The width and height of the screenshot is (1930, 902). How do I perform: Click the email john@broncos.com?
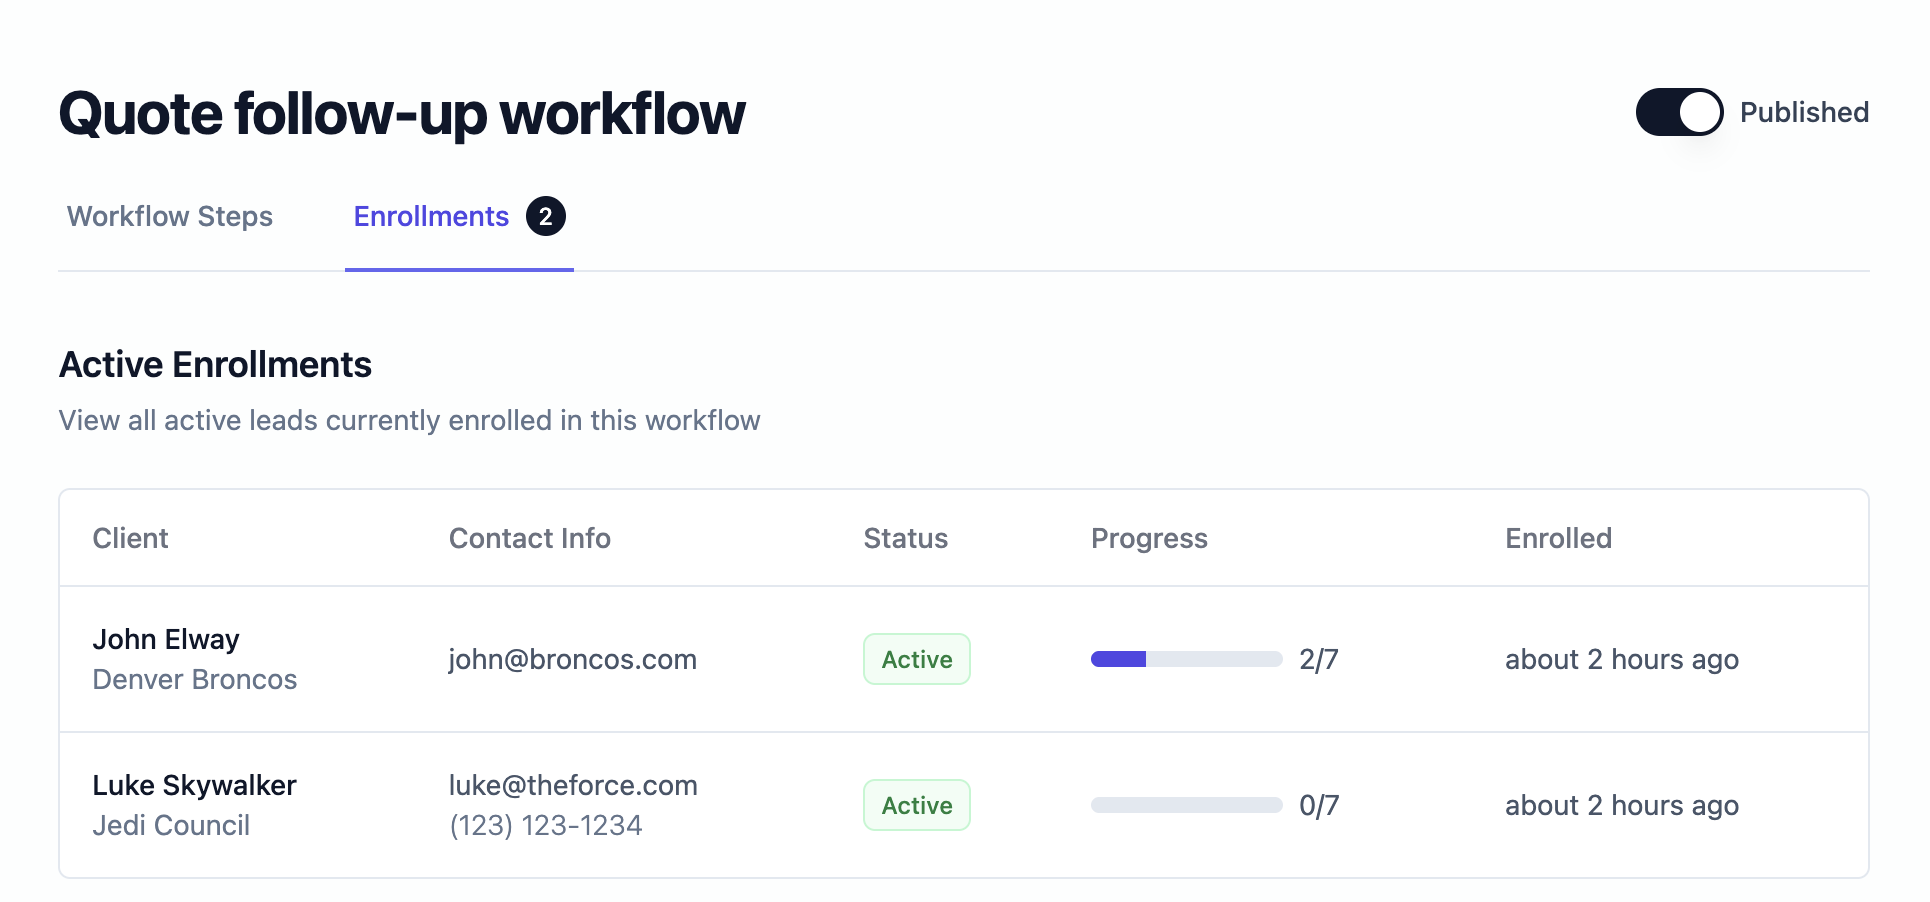pyautogui.click(x=572, y=659)
